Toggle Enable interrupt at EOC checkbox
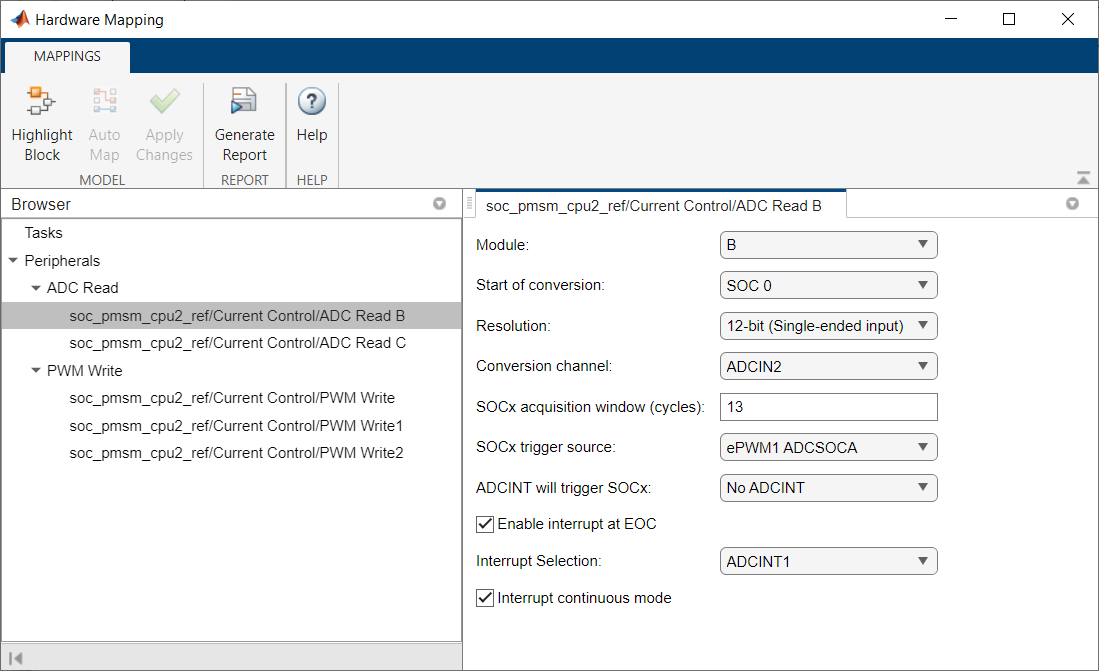 point(486,523)
